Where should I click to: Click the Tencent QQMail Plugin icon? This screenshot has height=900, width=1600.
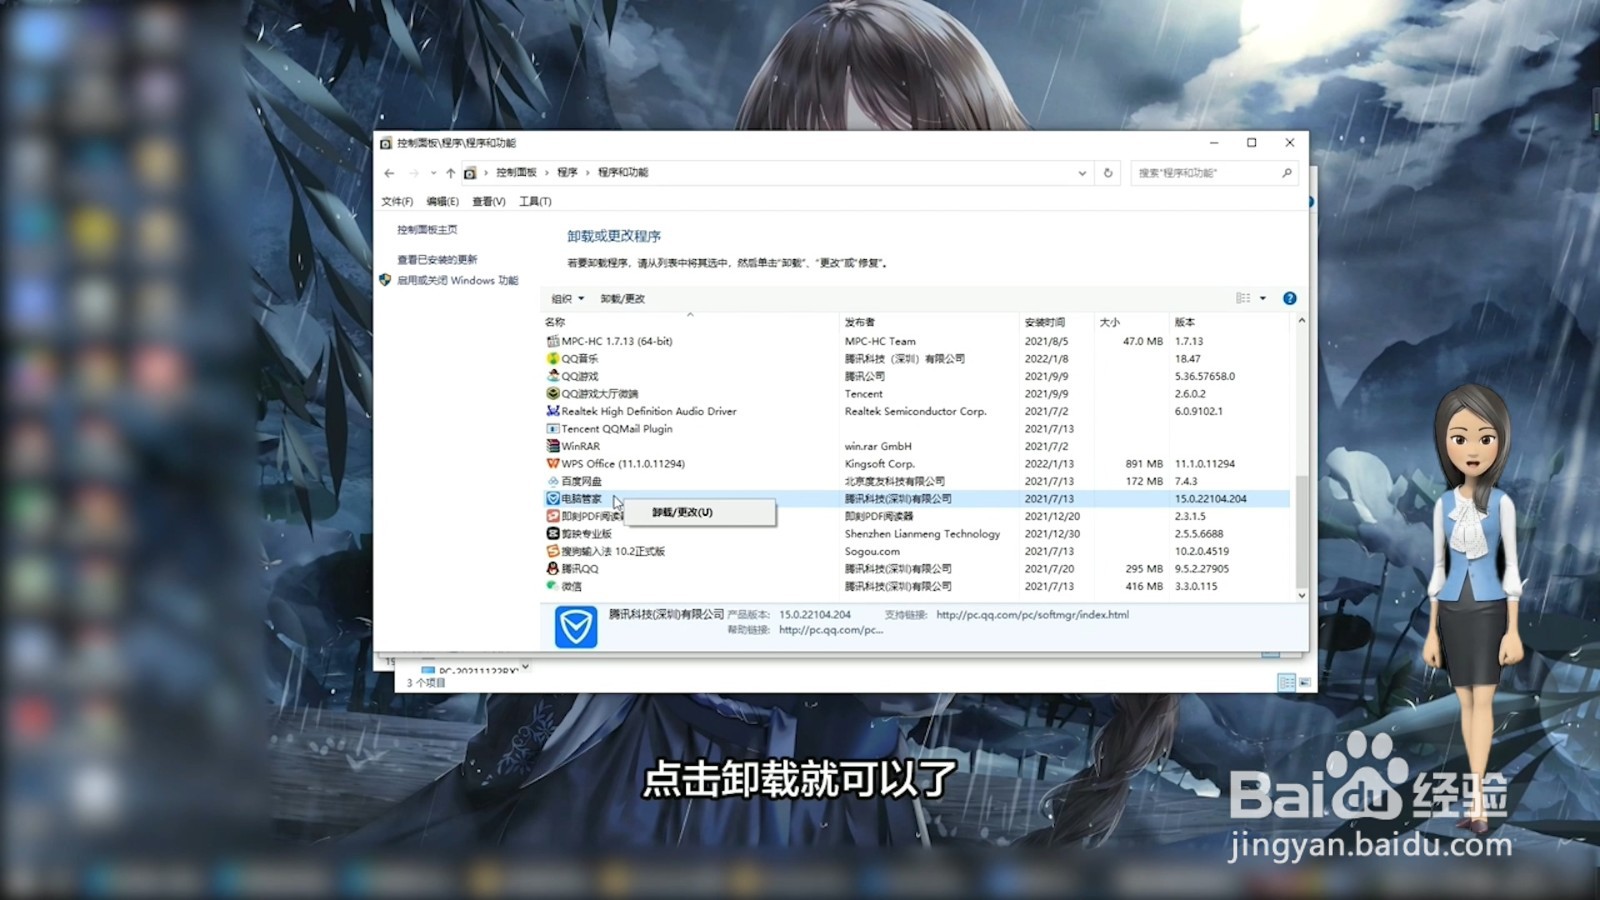pos(552,428)
